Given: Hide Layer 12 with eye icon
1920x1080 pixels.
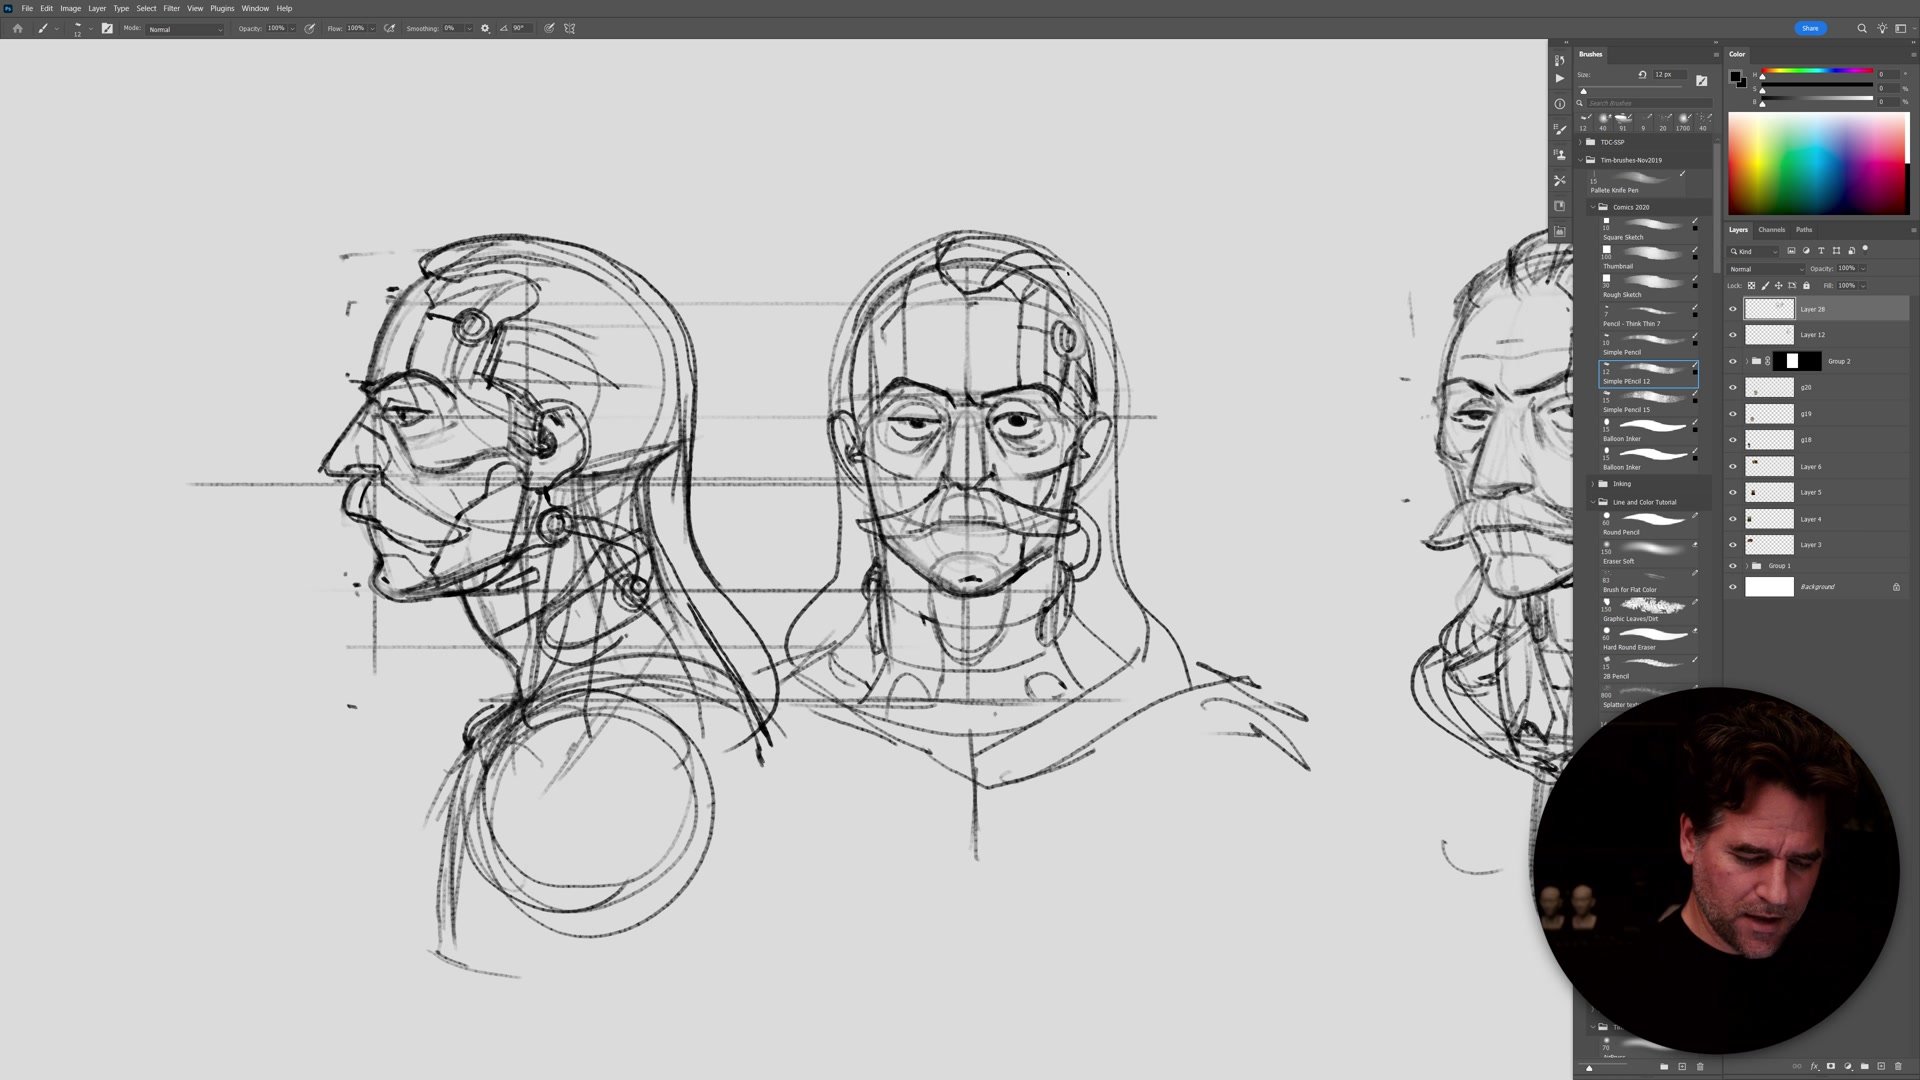Looking at the screenshot, I should tap(1733, 335).
